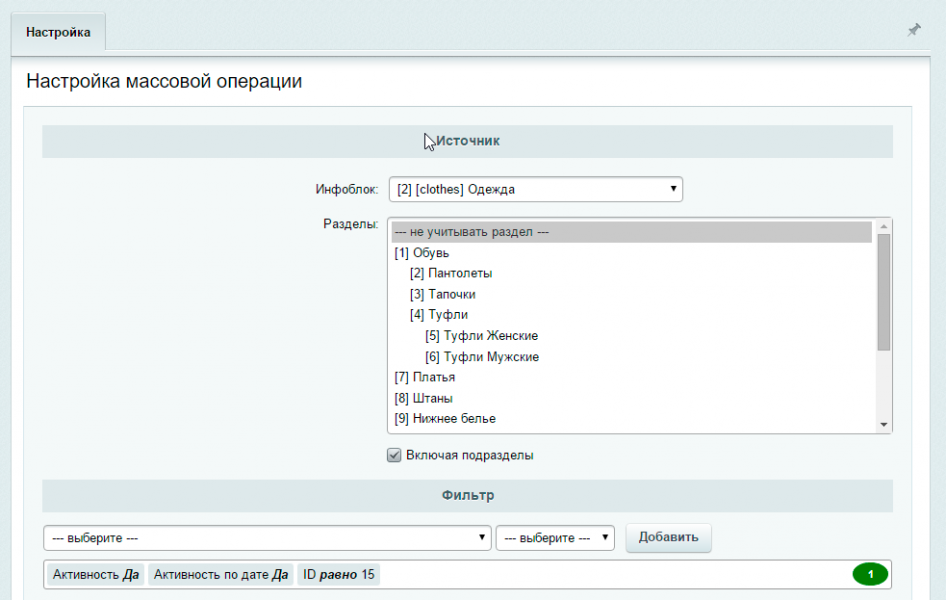This screenshot has width=946, height=600.
Task: Choose section '[3] Тапочки'
Action: [442, 294]
